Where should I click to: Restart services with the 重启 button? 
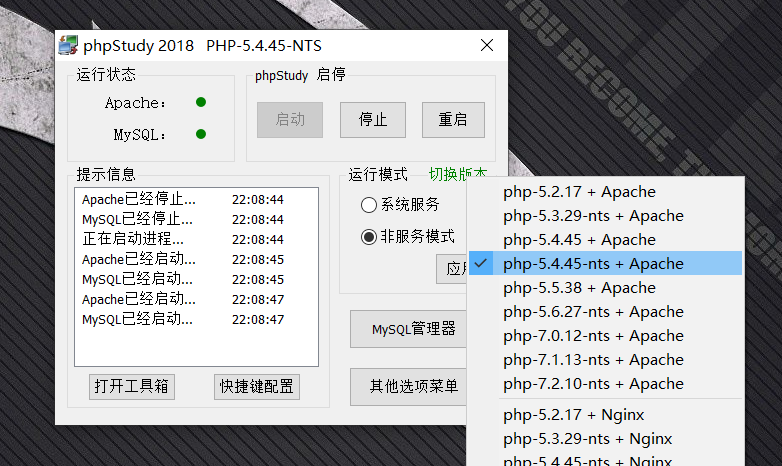coord(453,120)
